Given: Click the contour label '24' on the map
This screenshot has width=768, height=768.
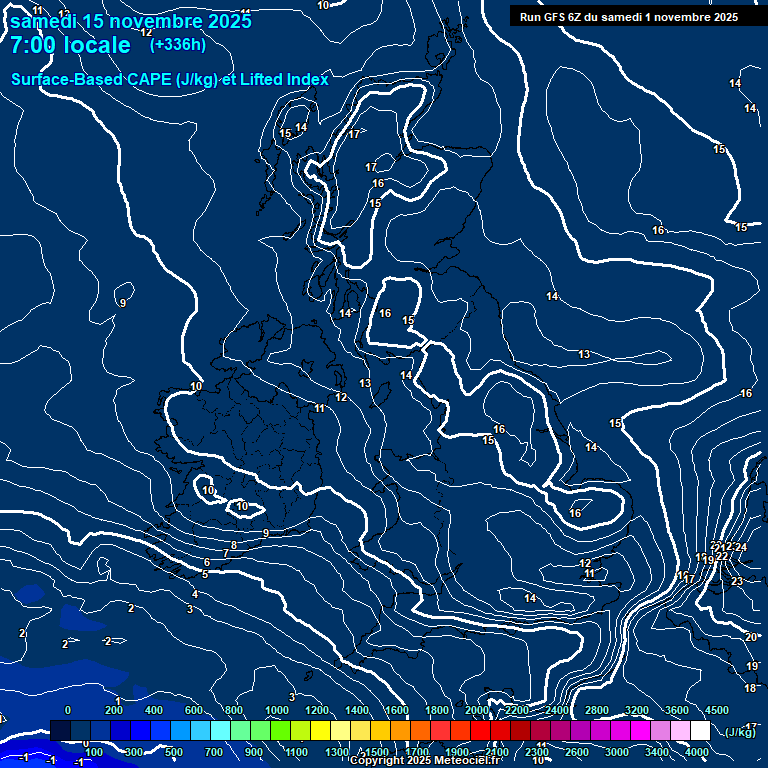Looking at the screenshot, I should coord(741,547).
